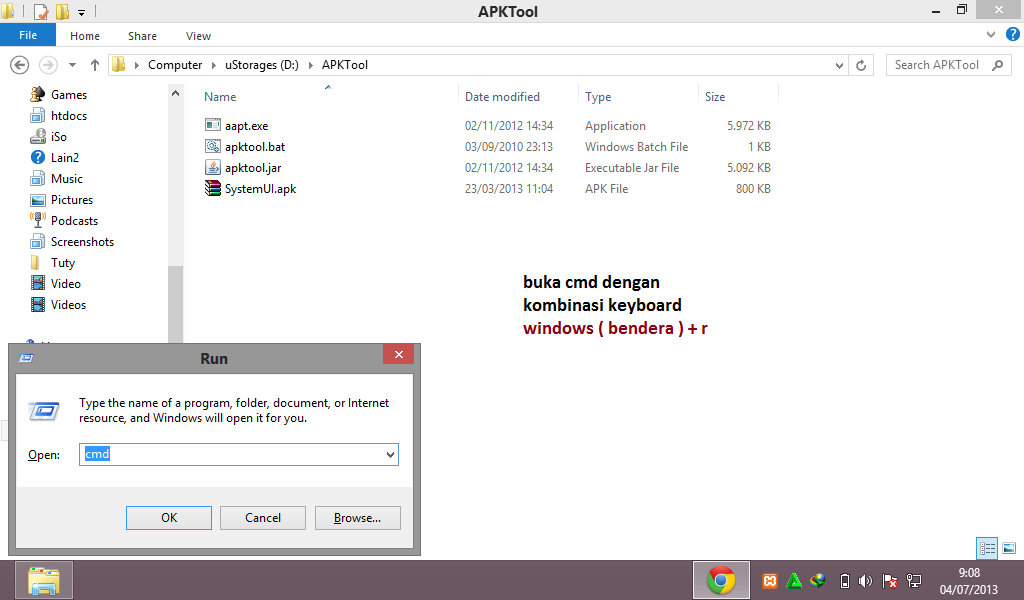Open Action Center flag tray icon

(889, 580)
